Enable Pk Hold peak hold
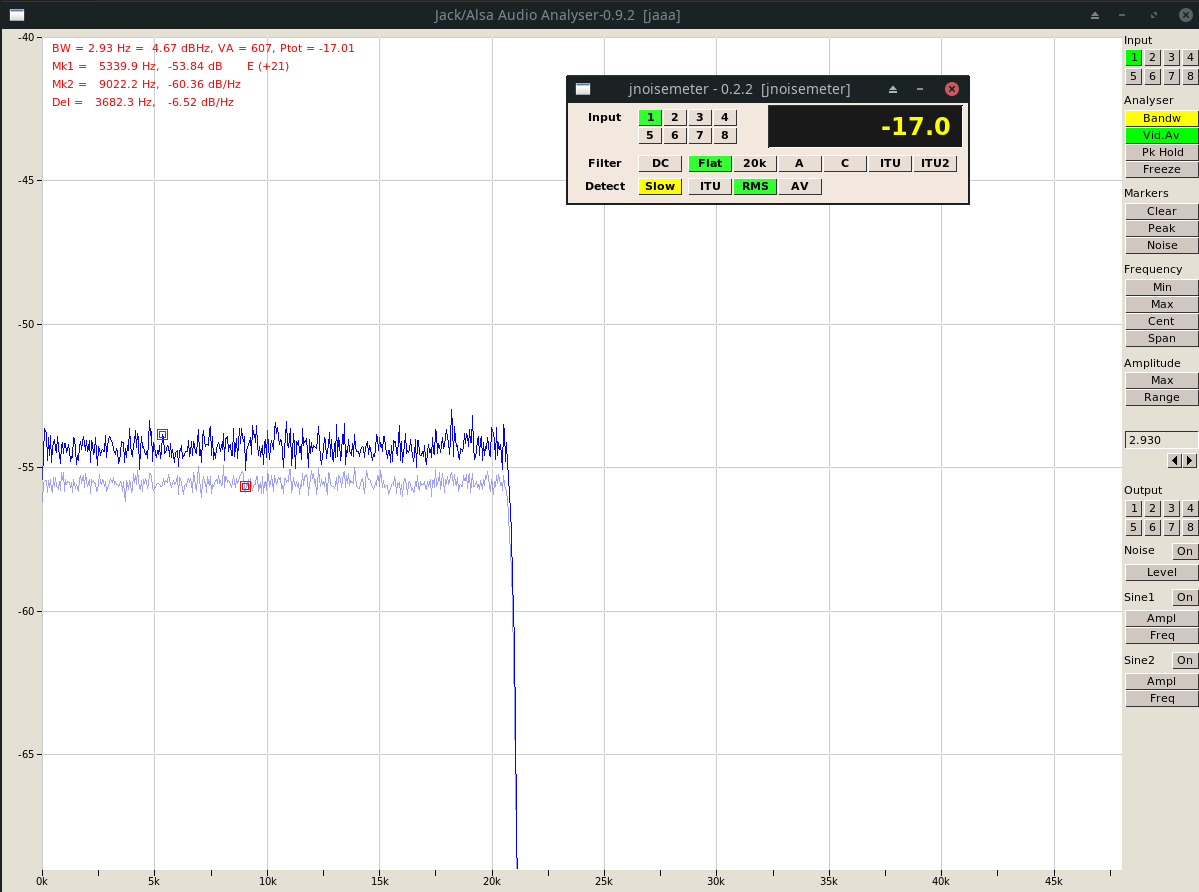This screenshot has height=892, width=1199. pos(1162,152)
